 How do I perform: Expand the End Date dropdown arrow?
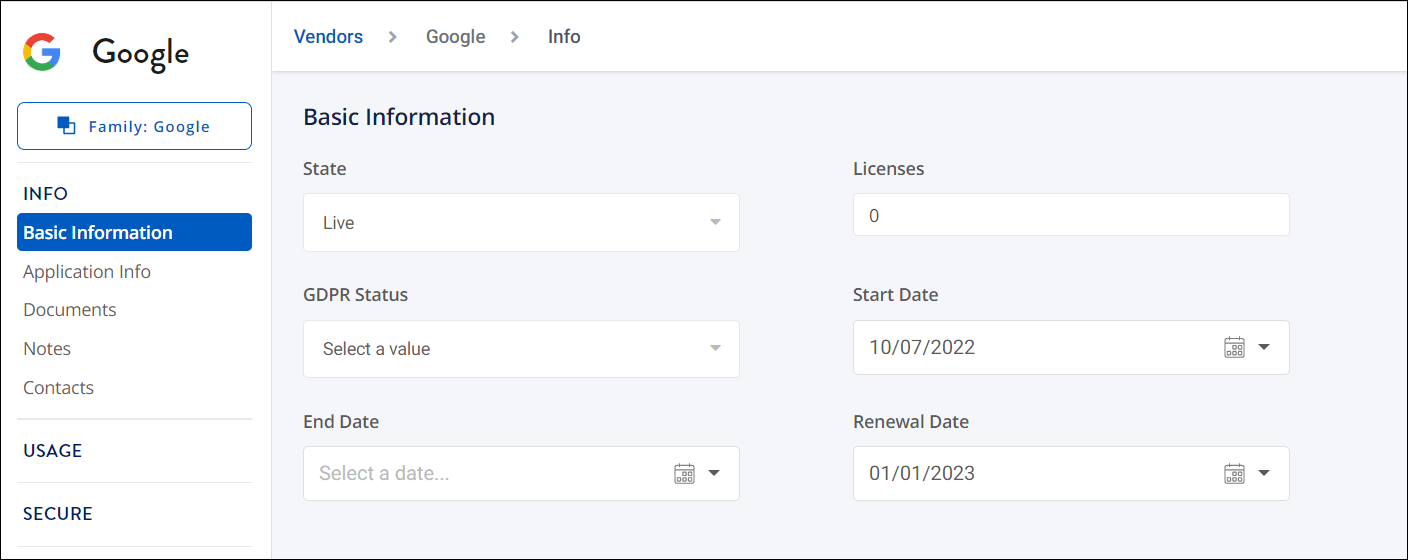pyautogui.click(x=714, y=473)
